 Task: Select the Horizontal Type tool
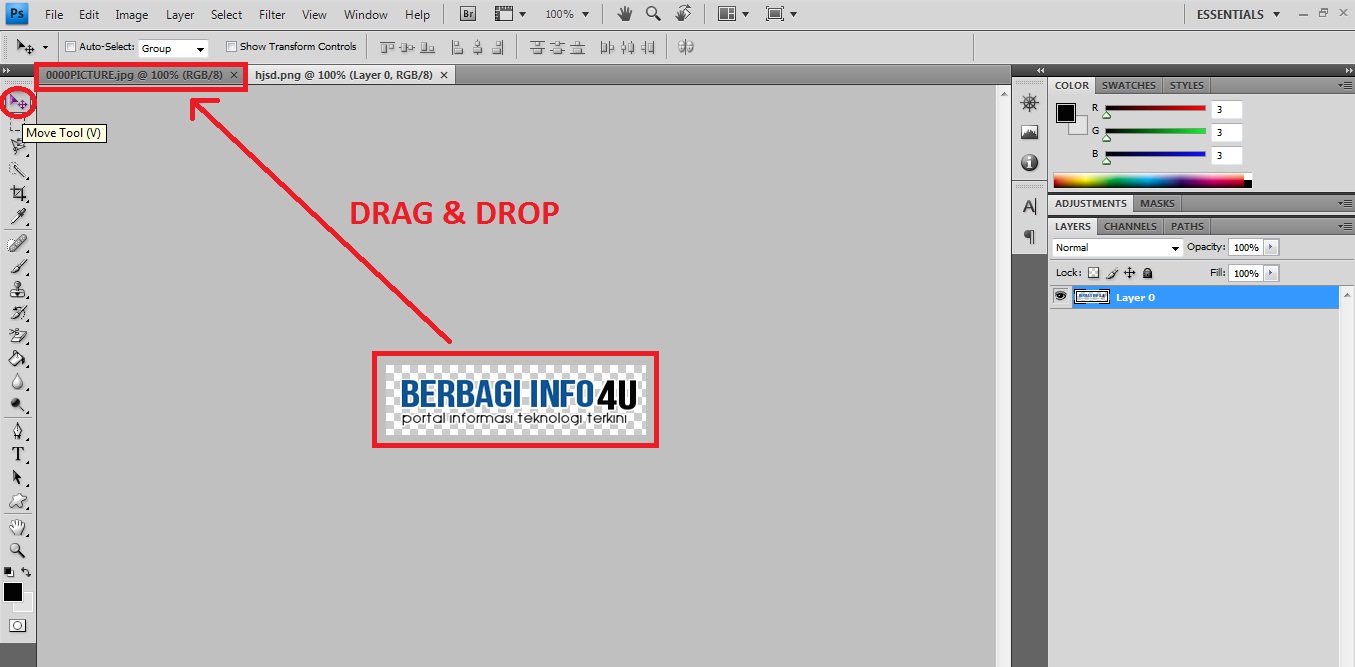click(17, 454)
